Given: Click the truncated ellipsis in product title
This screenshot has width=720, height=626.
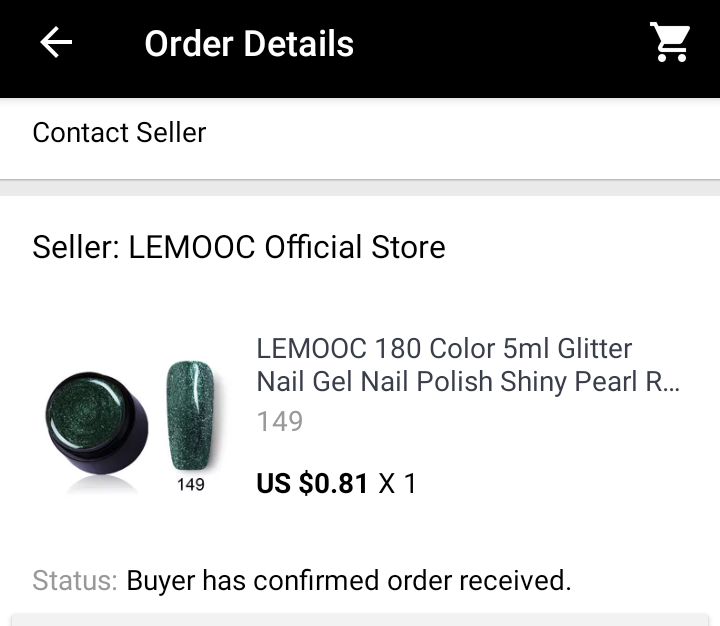Looking at the screenshot, I should click(670, 382).
